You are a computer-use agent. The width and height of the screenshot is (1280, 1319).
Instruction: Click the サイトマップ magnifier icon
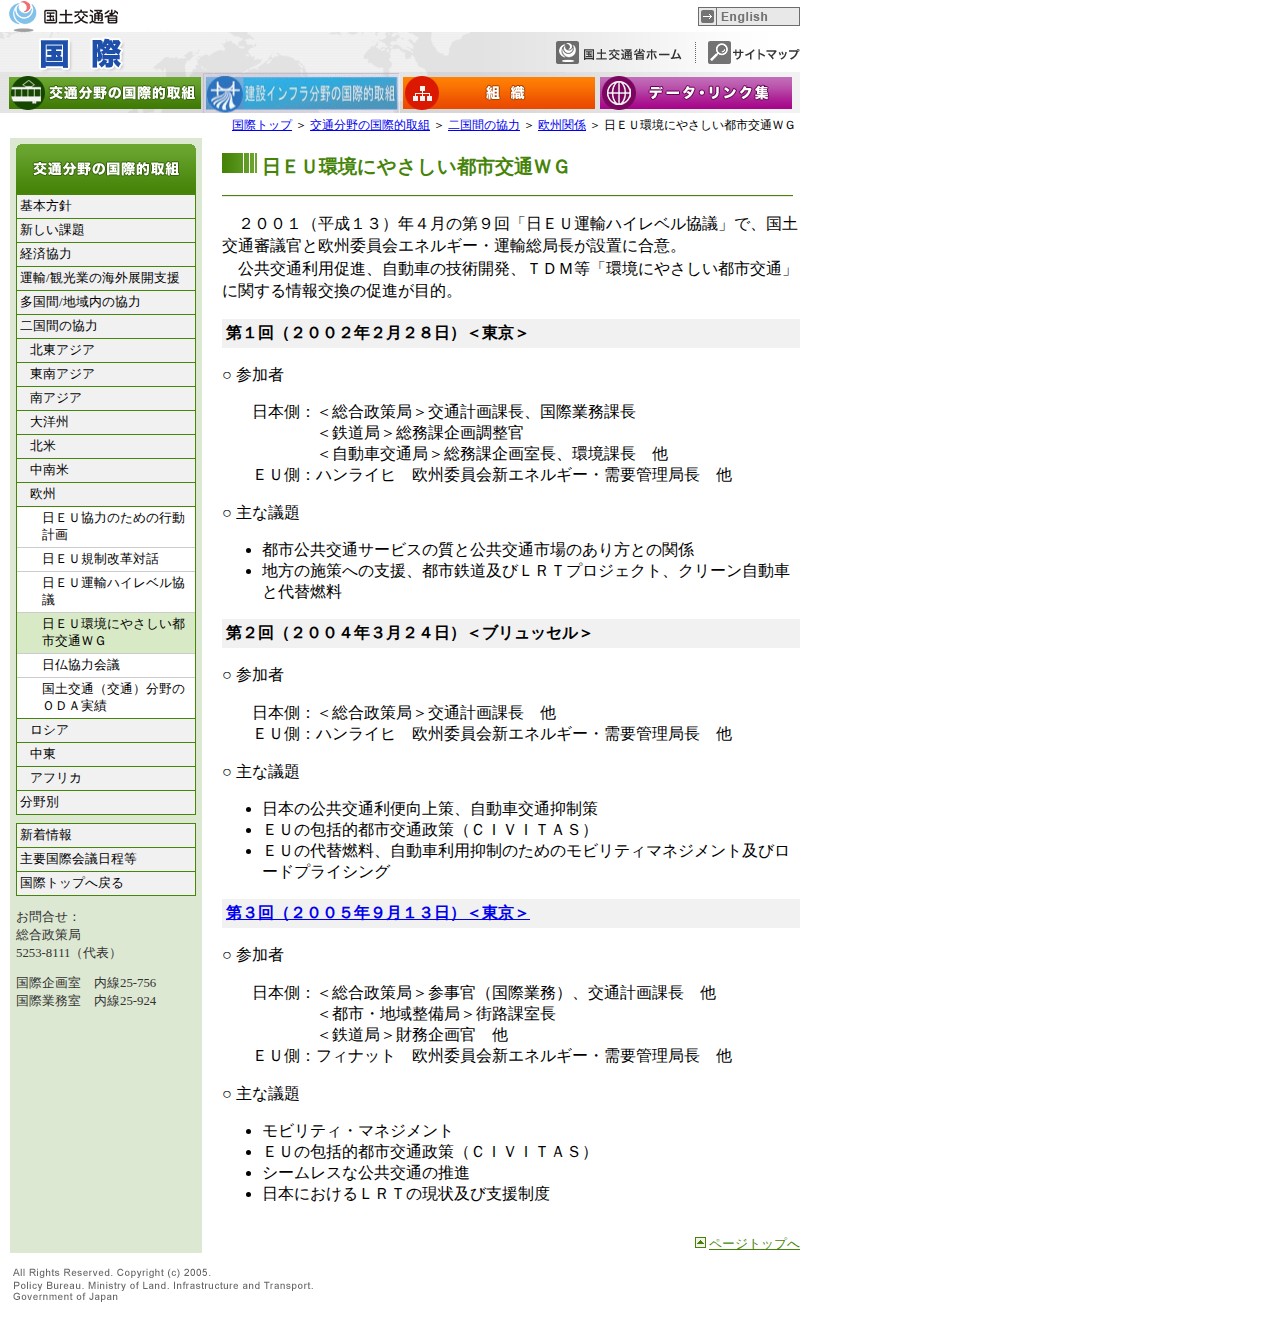tap(718, 53)
